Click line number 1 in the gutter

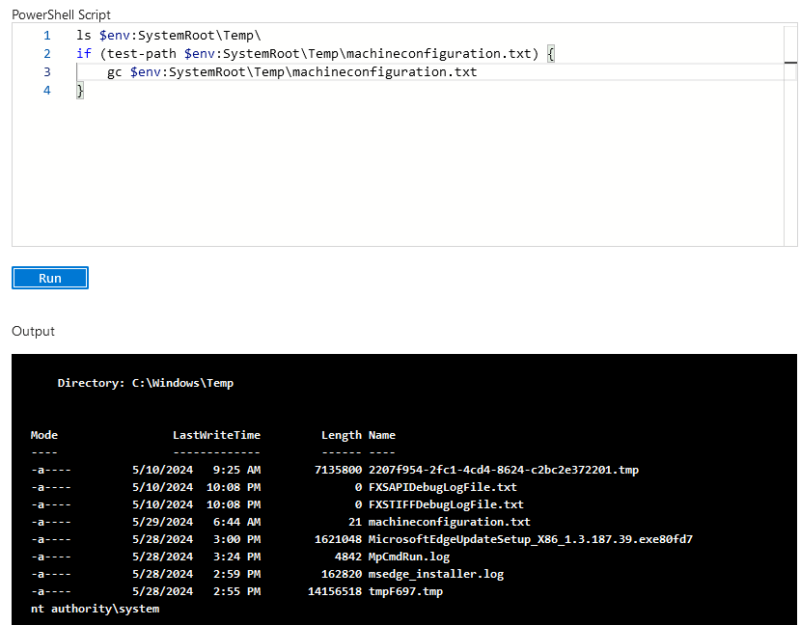point(47,36)
